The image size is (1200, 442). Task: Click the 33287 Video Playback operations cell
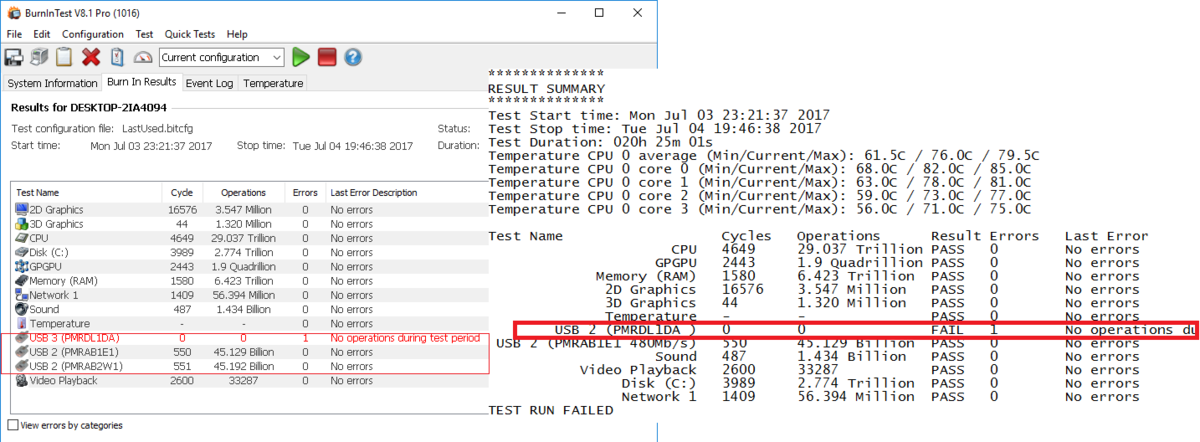click(243, 381)
